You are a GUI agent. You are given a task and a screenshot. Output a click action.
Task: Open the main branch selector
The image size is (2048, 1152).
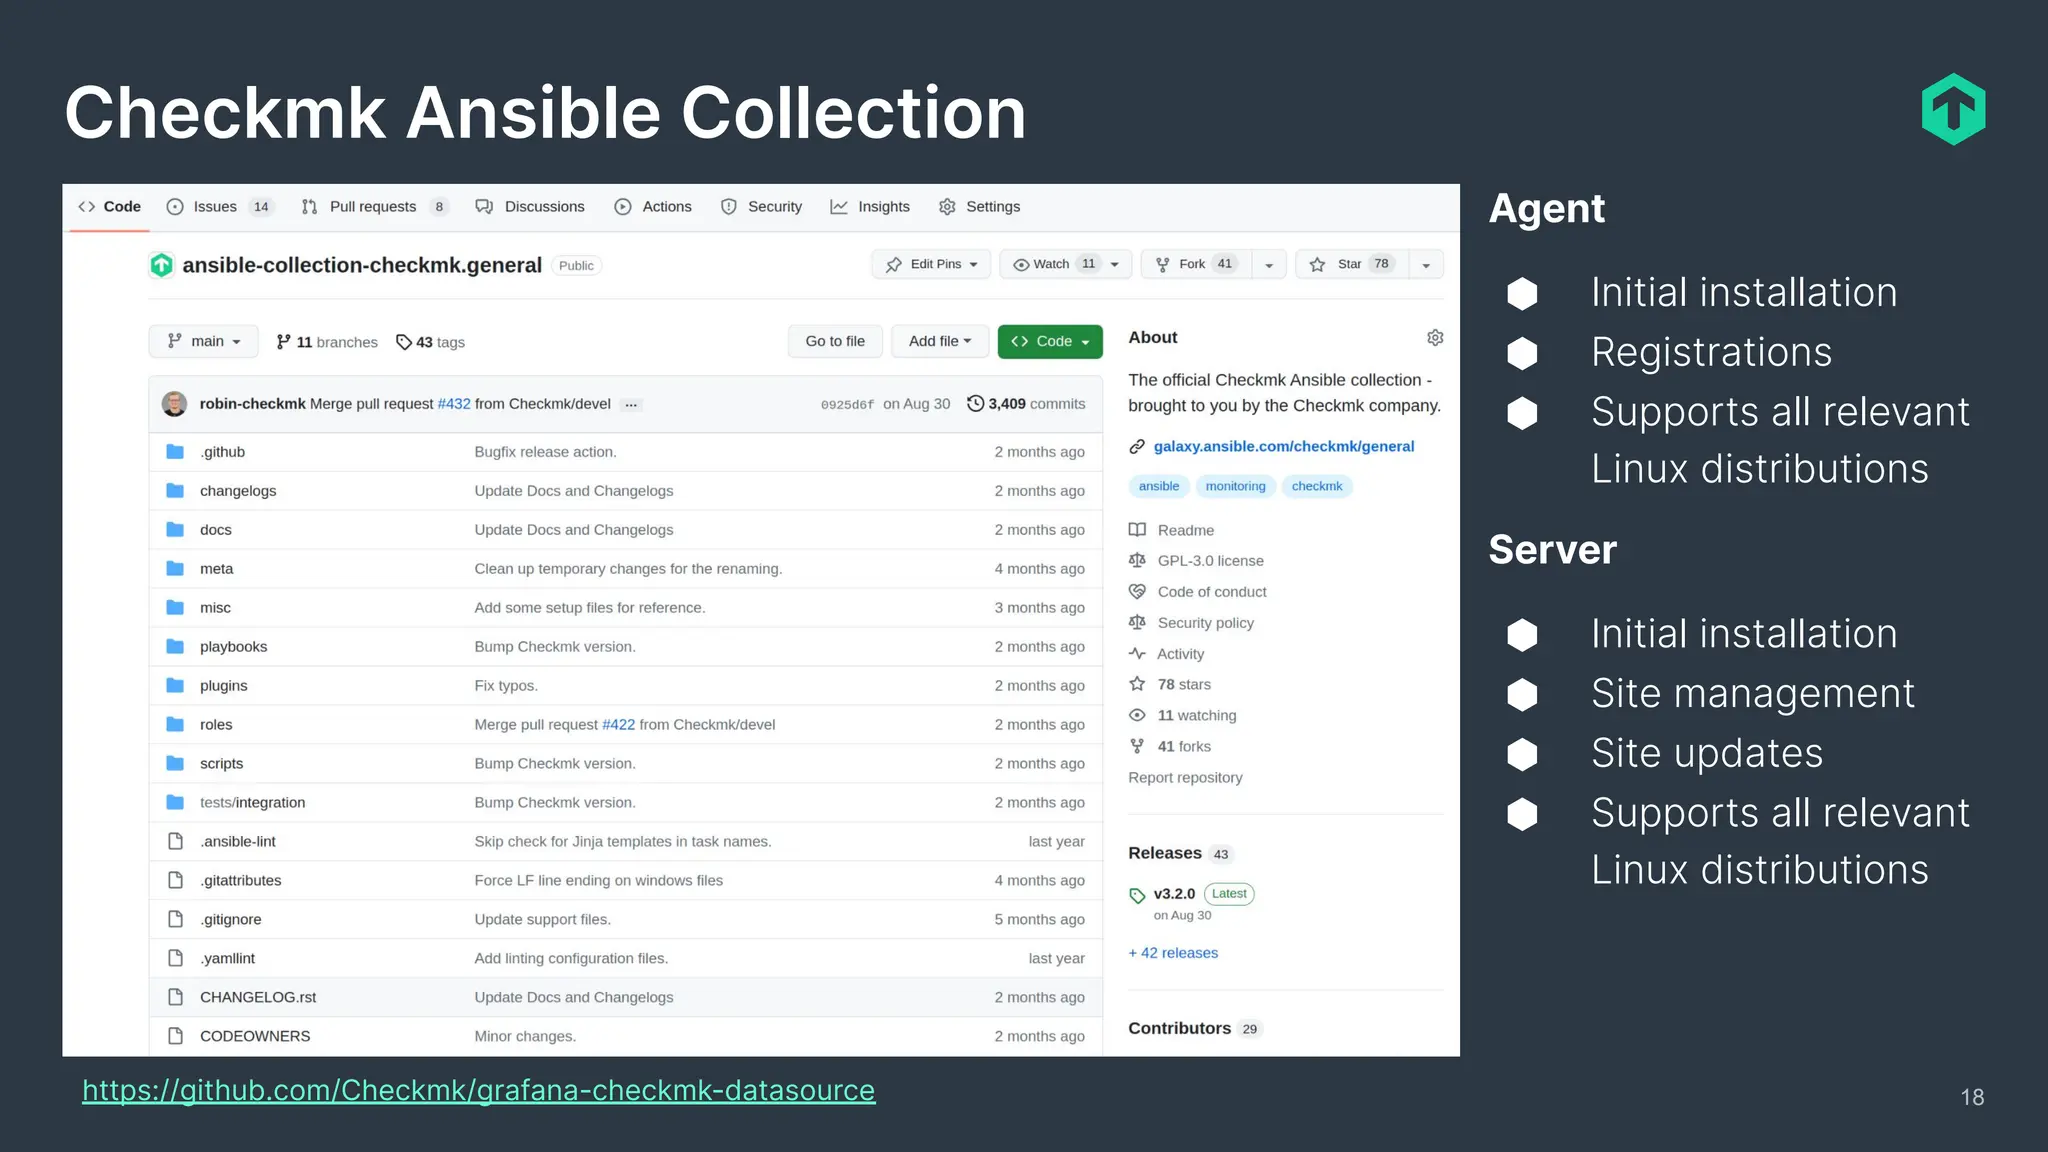204,341
